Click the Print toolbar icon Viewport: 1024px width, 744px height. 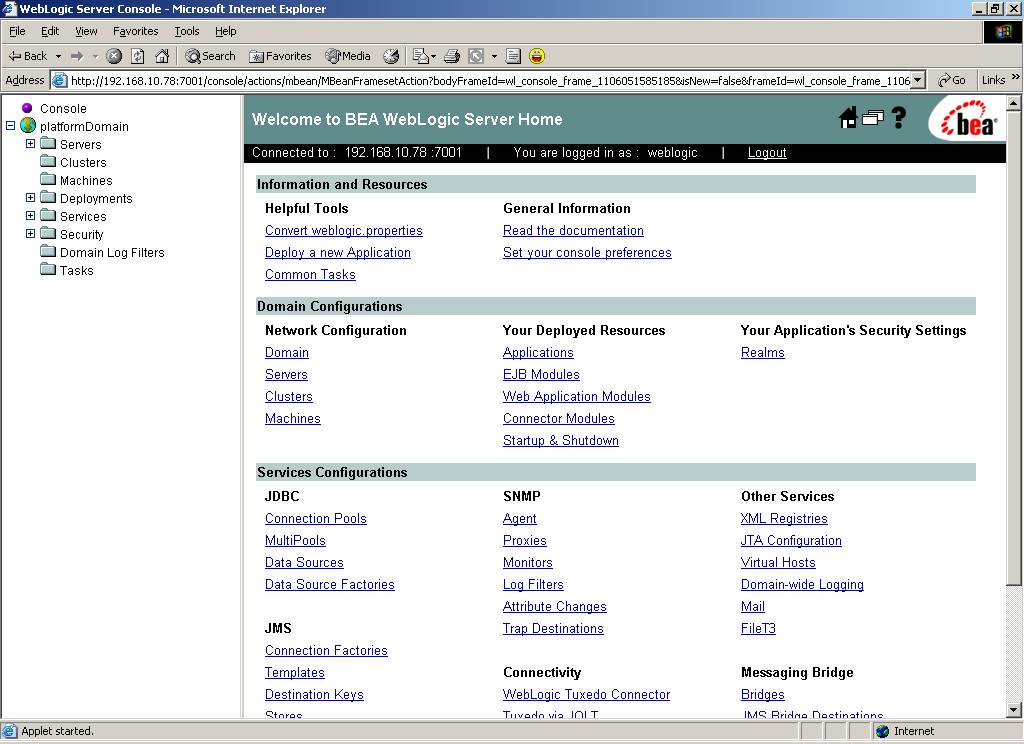[452, 56]
